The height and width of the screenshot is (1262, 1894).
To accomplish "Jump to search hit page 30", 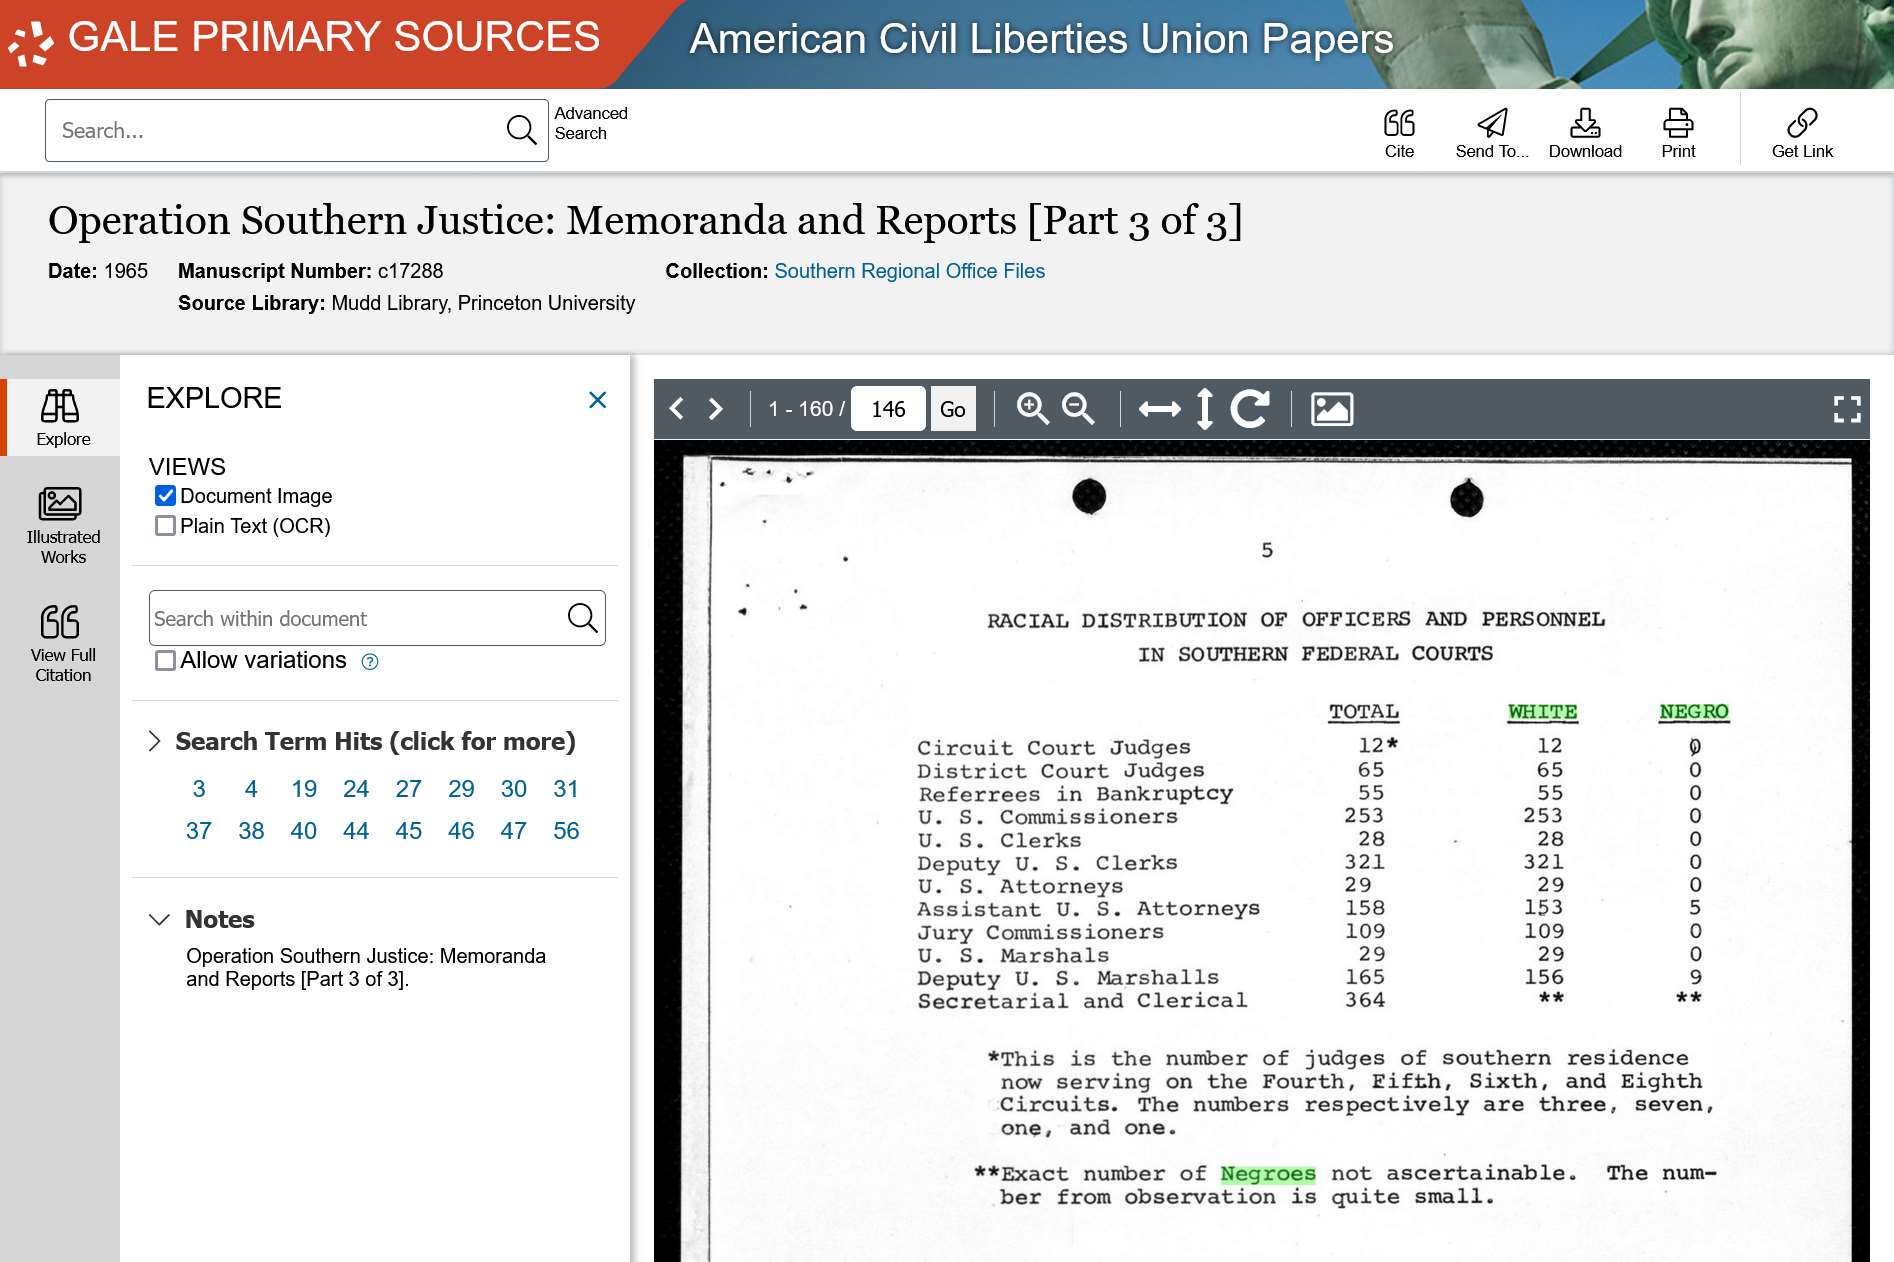I will point(514,789).
